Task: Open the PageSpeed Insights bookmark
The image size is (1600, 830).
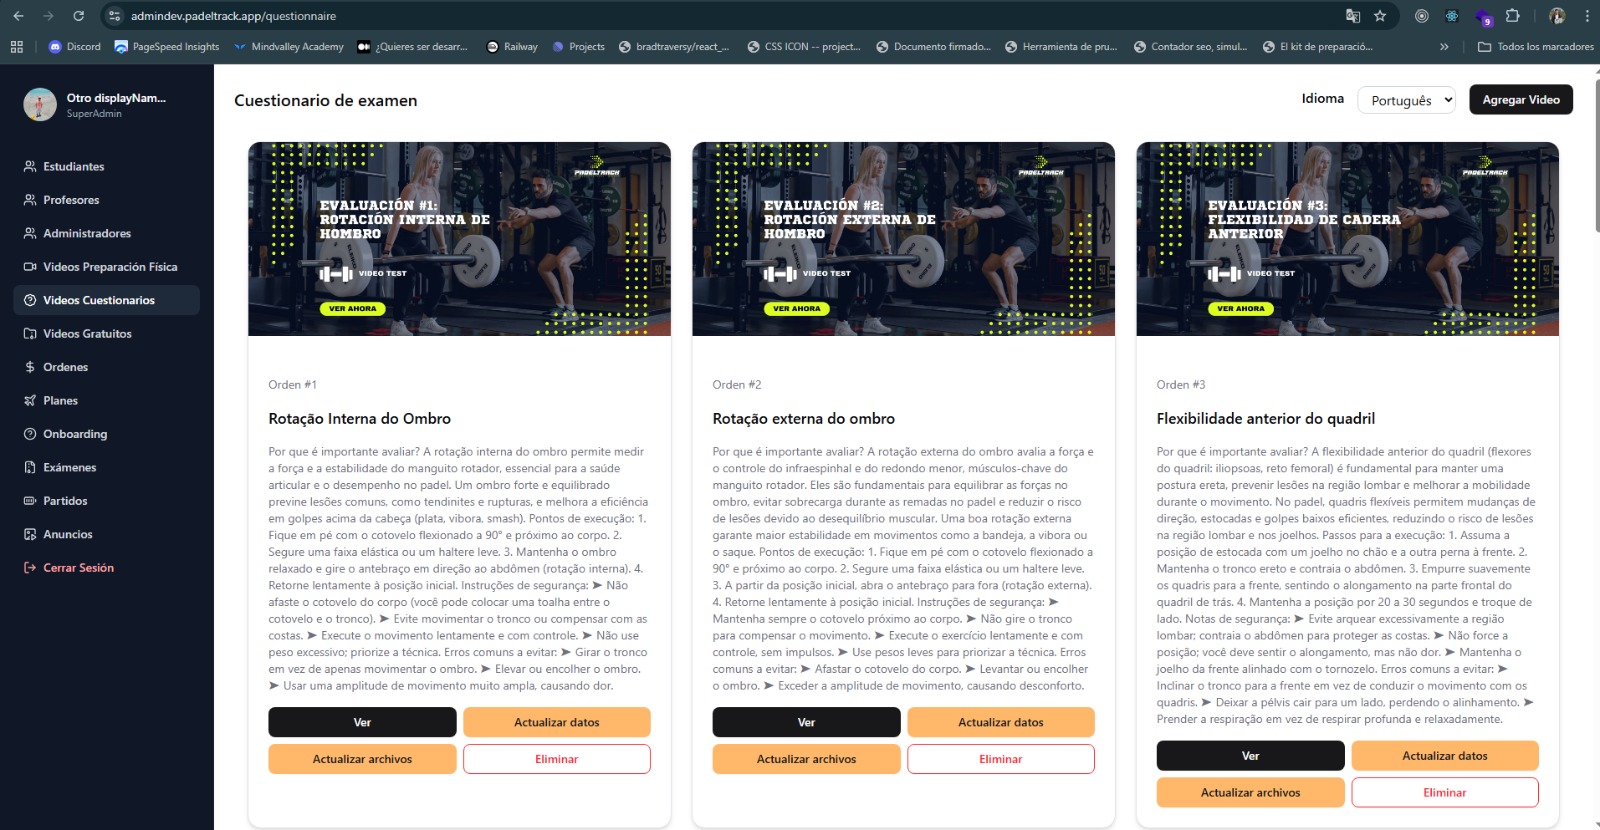Action: tap(167, 47)
